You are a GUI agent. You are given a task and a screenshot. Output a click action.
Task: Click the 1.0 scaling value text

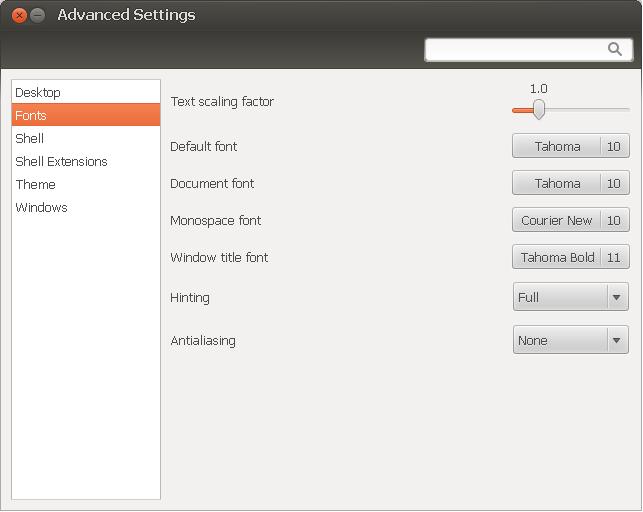[x=538, y=89]
